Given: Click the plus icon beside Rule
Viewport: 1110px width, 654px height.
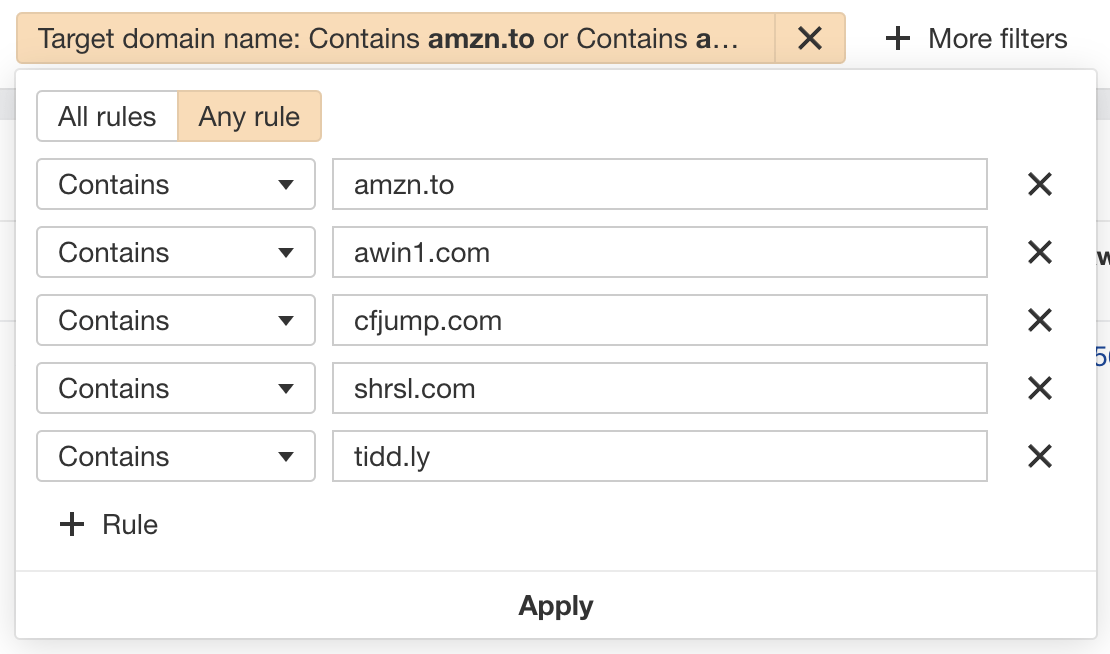Looking at the screenshot, I should 72,524.
